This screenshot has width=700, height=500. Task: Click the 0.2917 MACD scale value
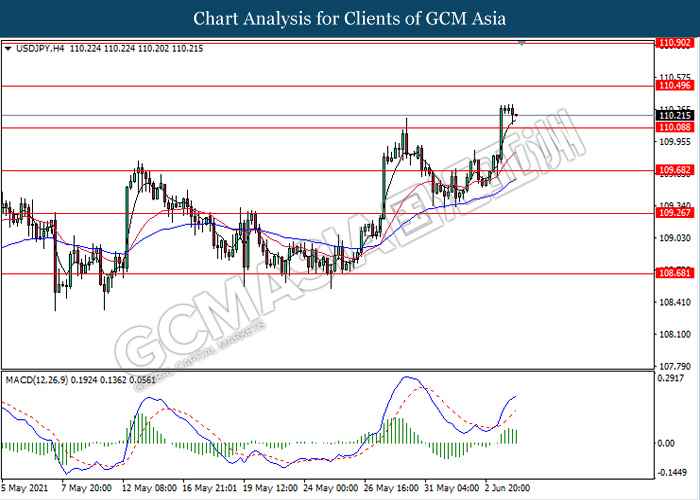671,378
